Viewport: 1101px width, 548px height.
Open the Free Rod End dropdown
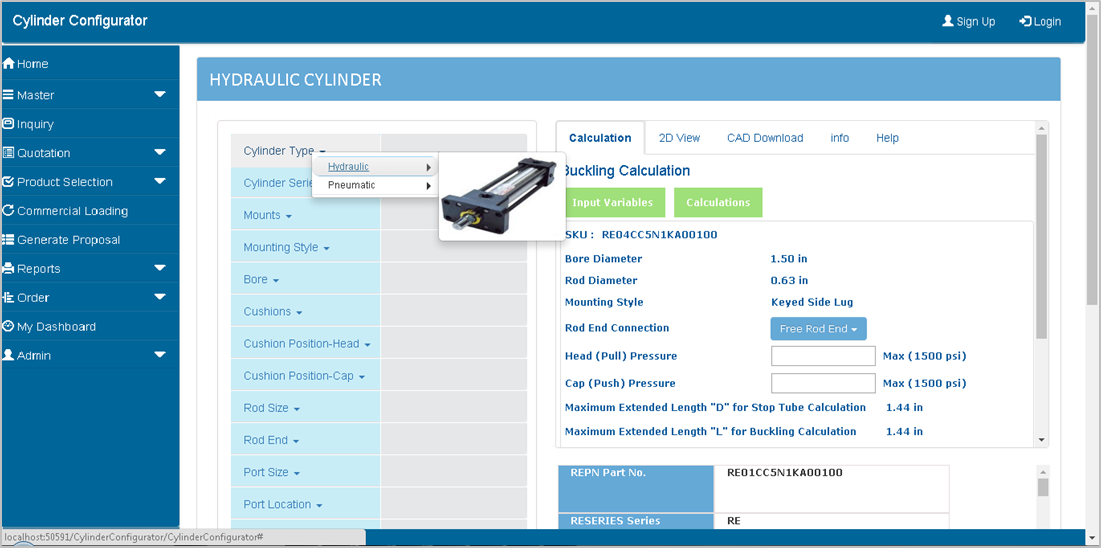818,329
